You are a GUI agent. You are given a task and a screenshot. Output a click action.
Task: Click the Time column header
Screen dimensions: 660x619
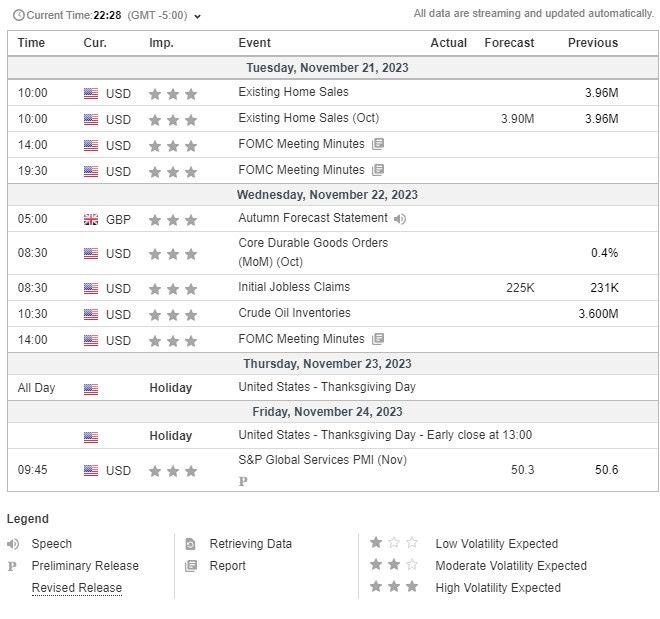31,43
